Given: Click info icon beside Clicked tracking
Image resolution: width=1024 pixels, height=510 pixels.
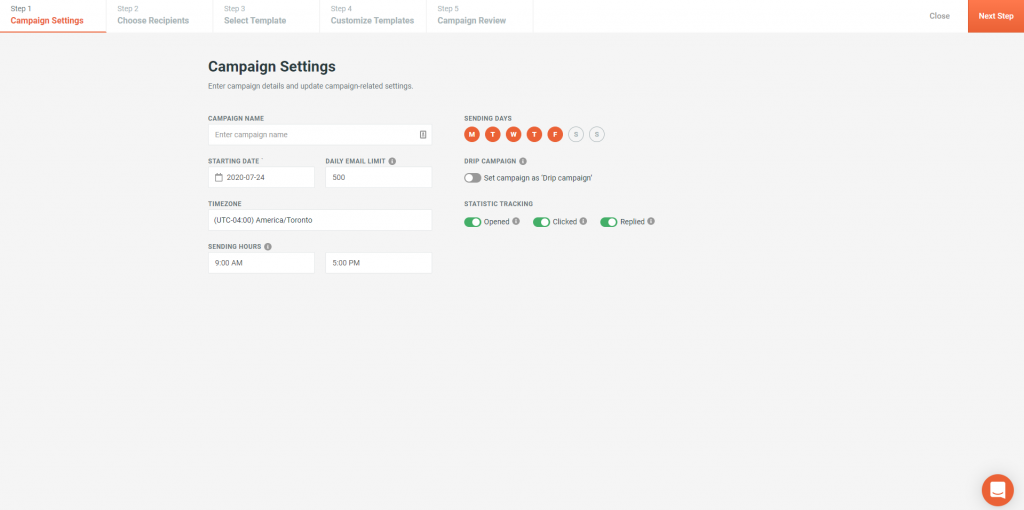Looking at the screenshot, I should pyautogui.click(x=583, y=221).
